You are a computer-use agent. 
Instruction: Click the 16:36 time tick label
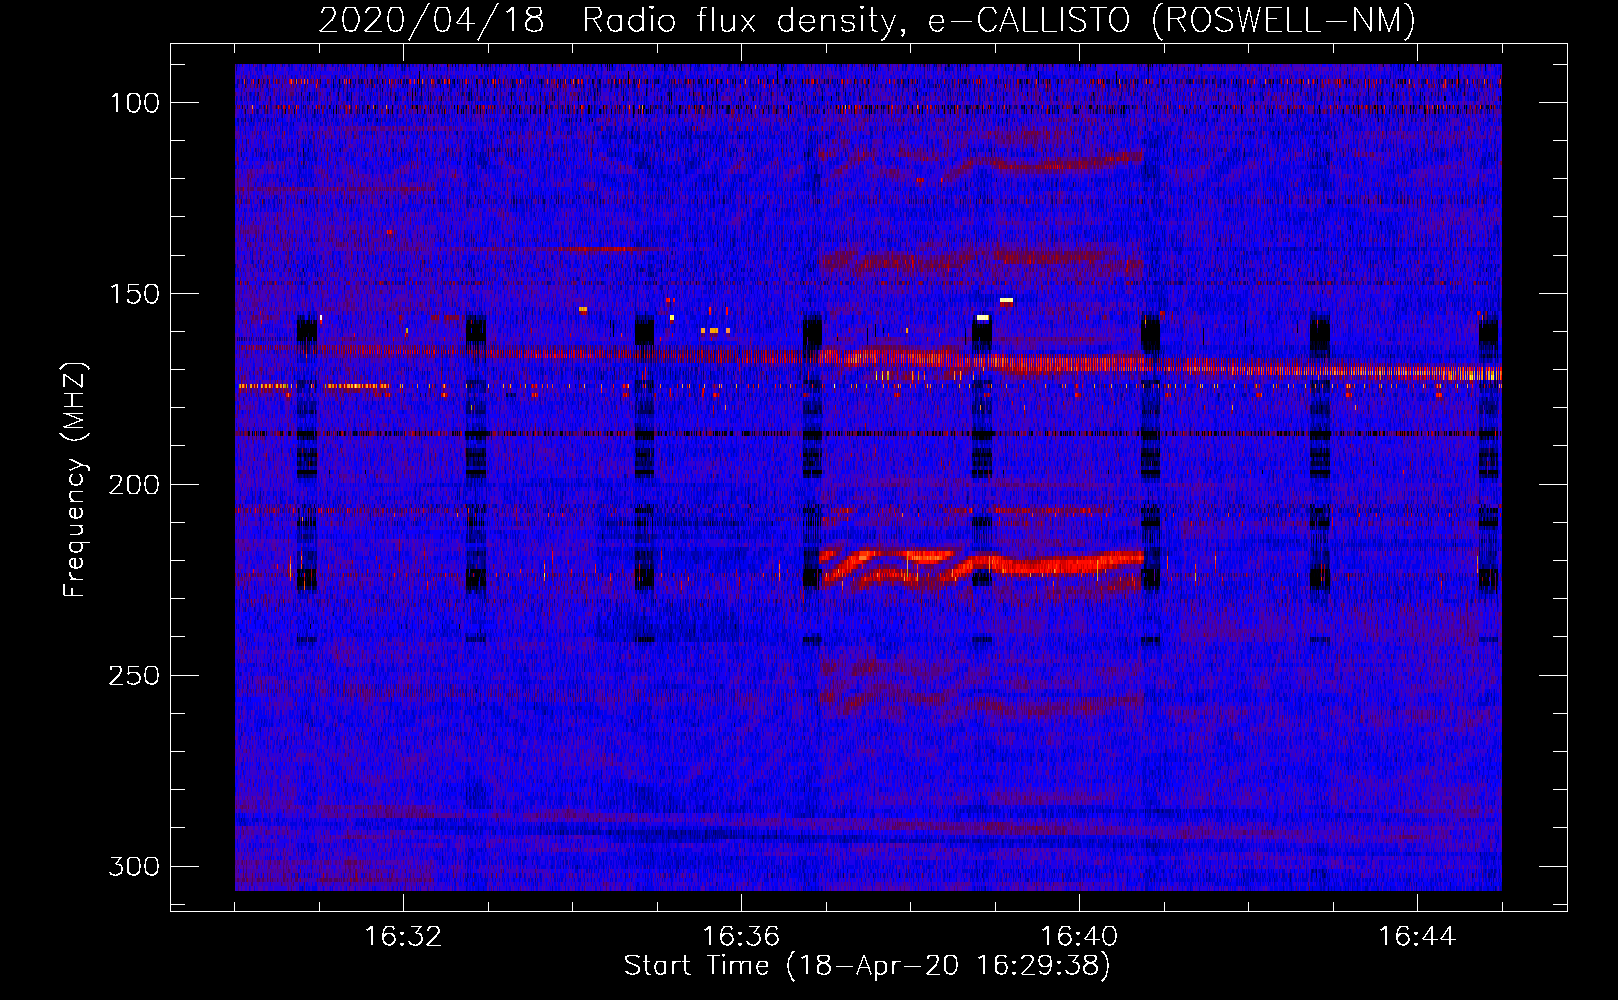[741, 937]
